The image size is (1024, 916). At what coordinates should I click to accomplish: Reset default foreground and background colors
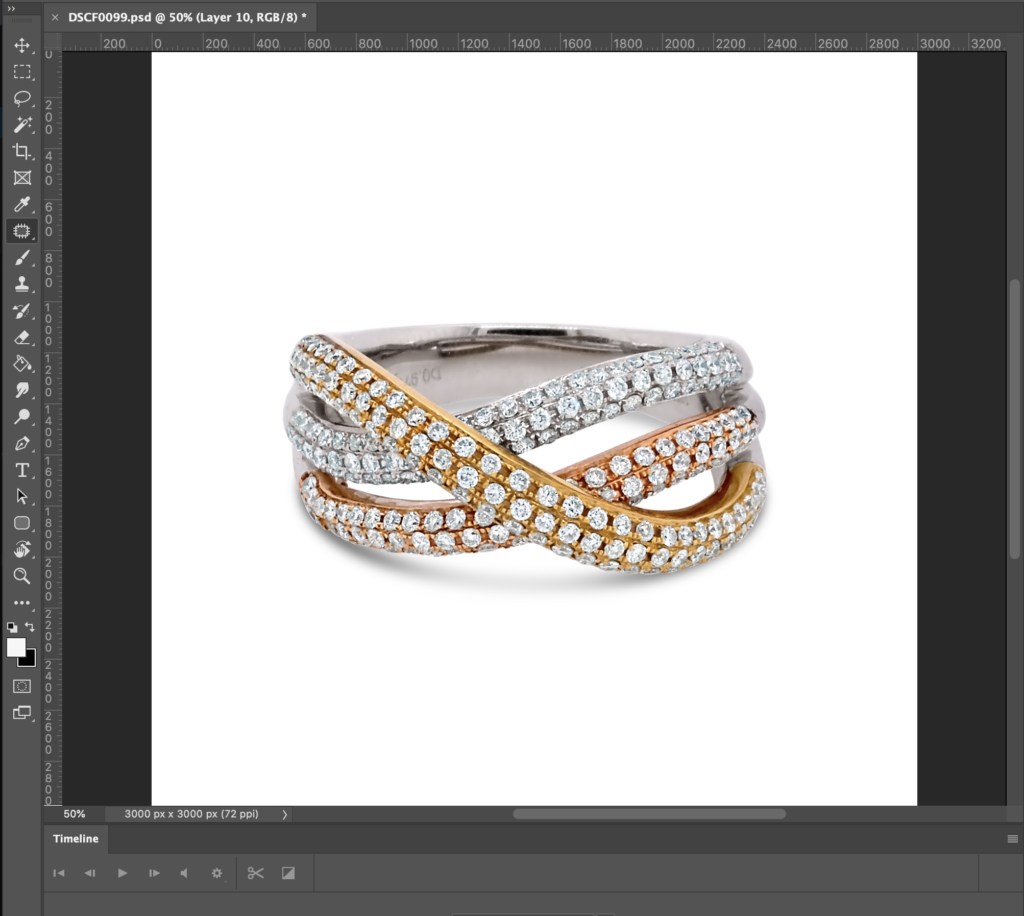pos(12,627)
